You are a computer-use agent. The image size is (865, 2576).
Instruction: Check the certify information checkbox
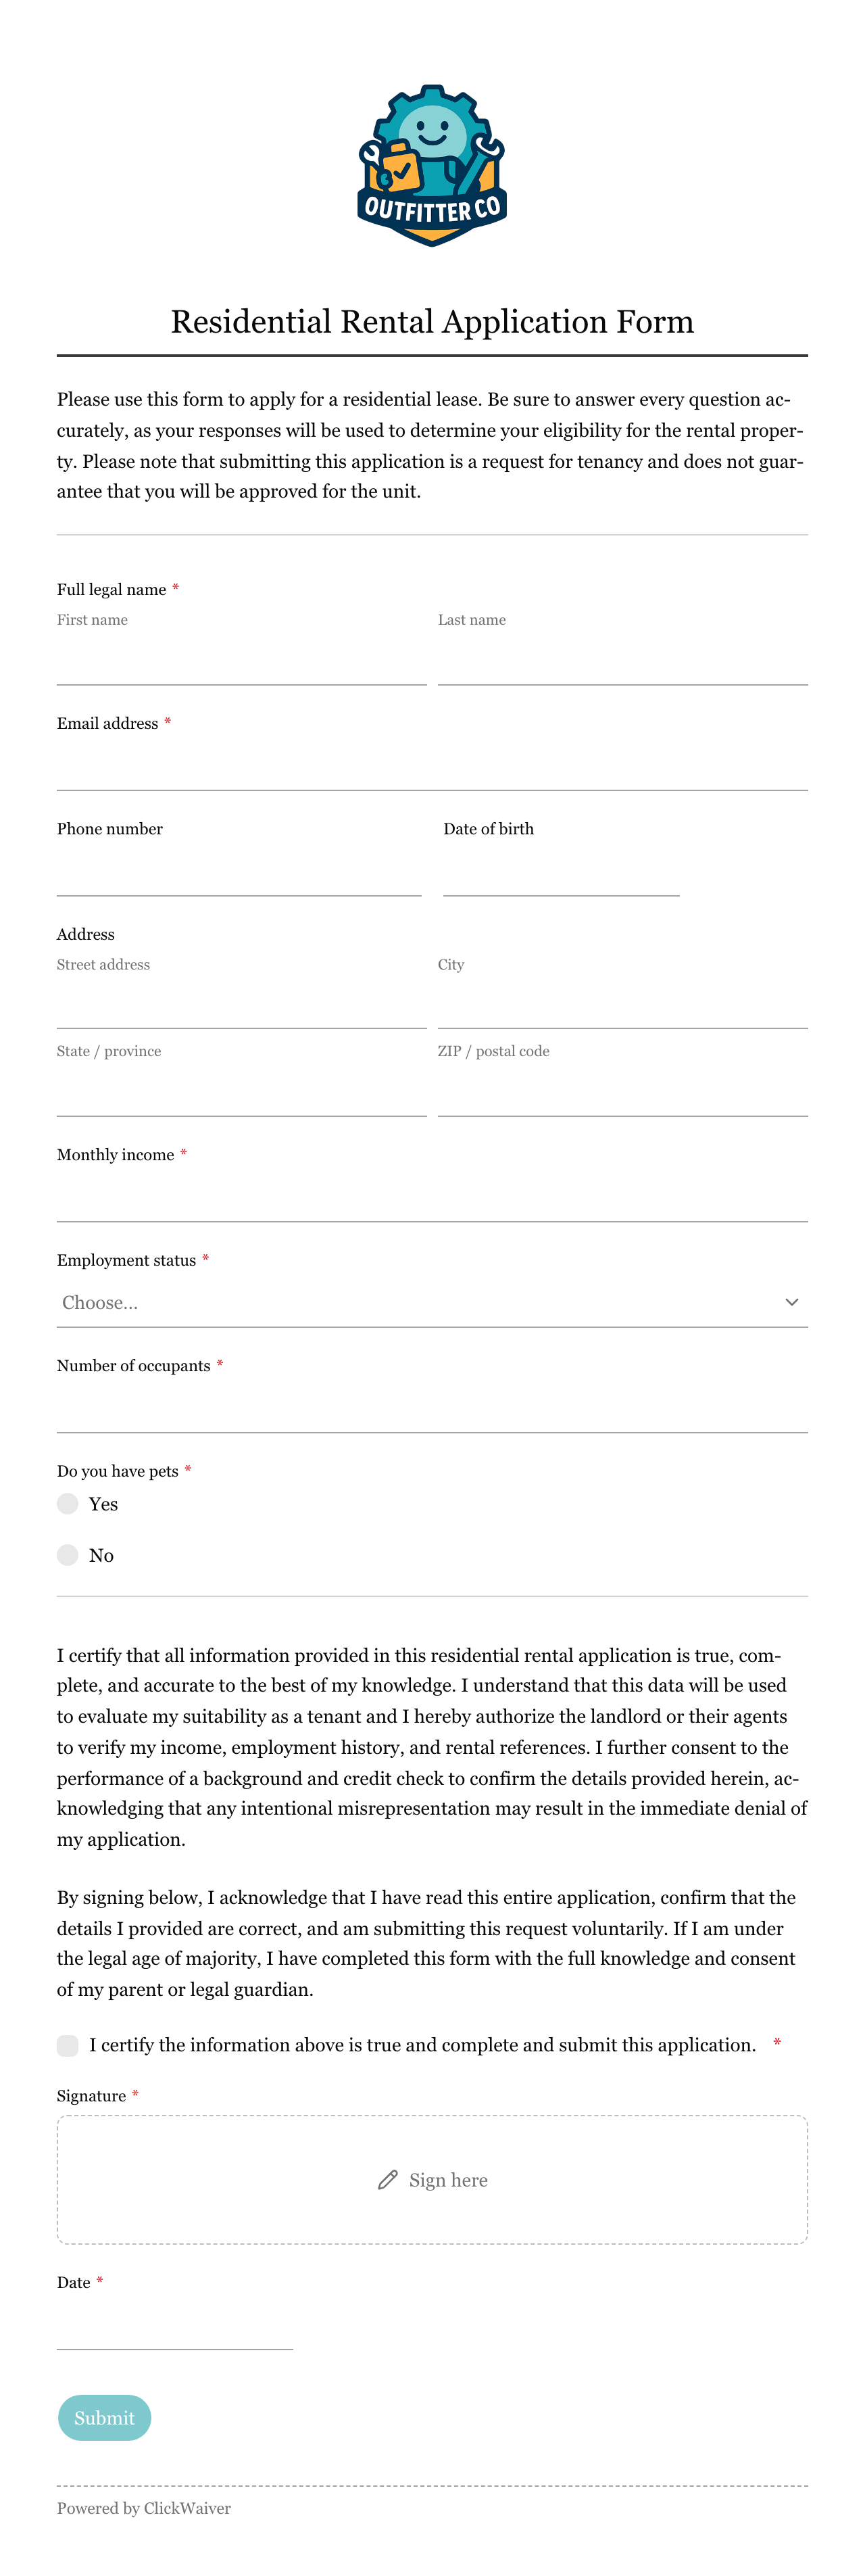click(x=68, y=2045)
